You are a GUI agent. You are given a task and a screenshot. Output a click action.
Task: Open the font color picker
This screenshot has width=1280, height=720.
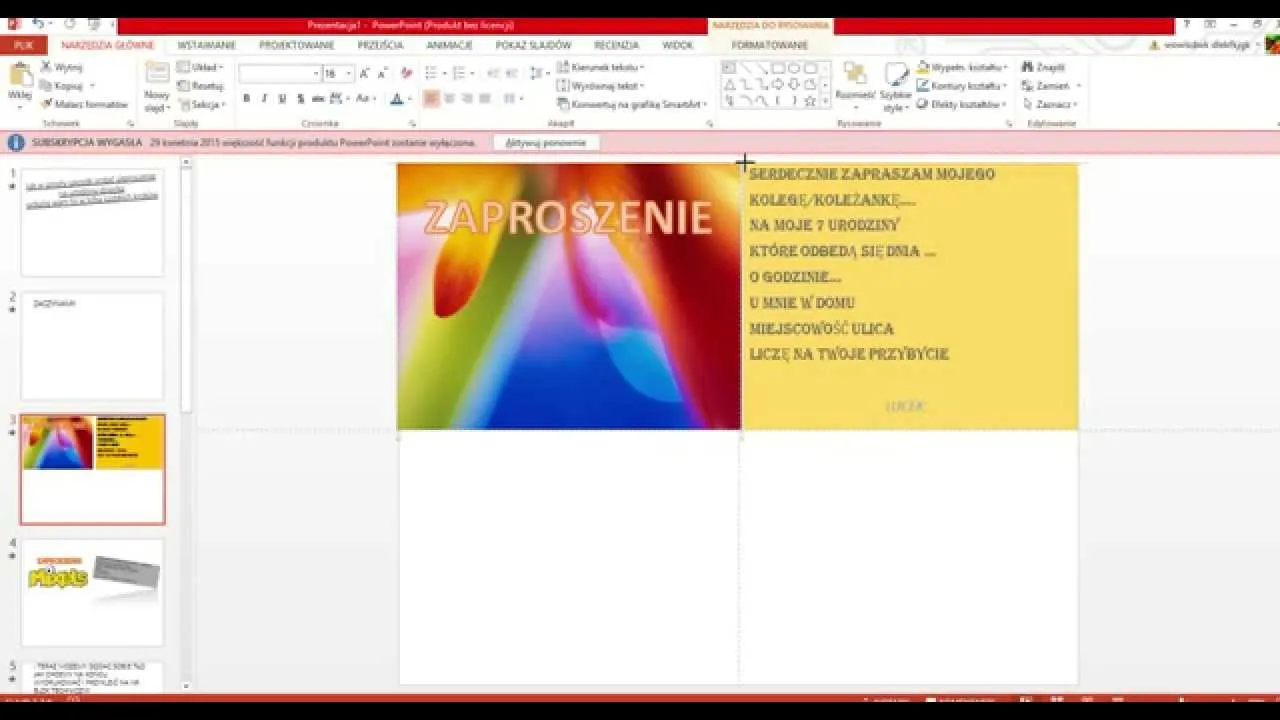click(409, 99)
